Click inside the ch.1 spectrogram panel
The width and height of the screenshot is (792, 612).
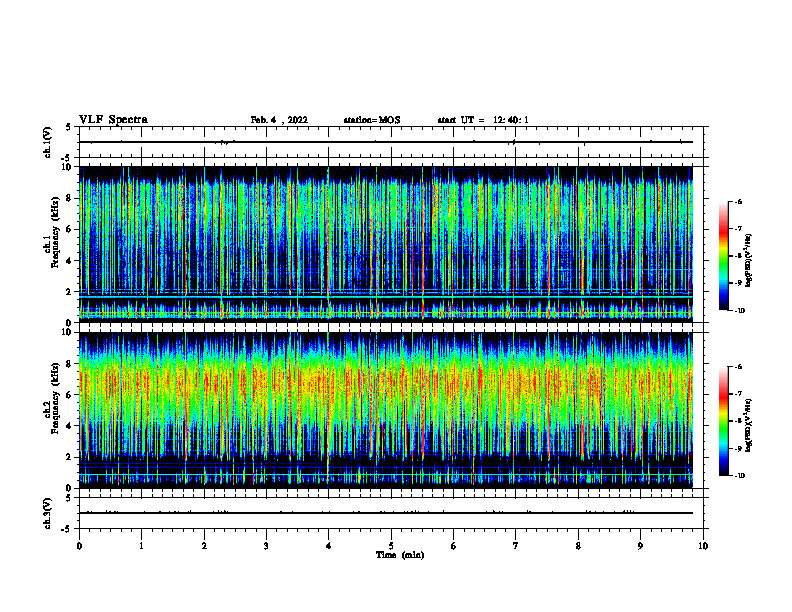(386, 244)
